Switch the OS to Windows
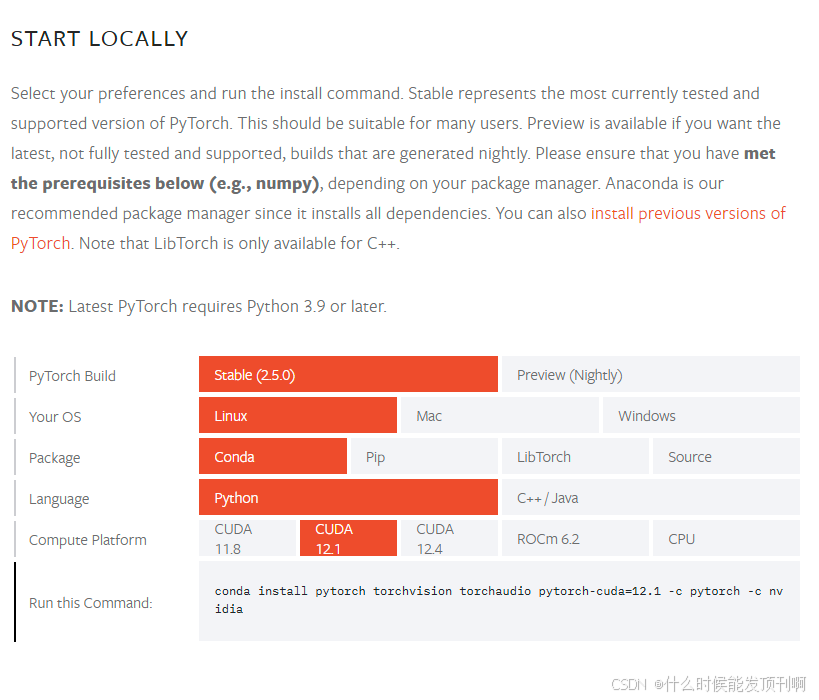819x700 pixels. (x=701, y=415)
